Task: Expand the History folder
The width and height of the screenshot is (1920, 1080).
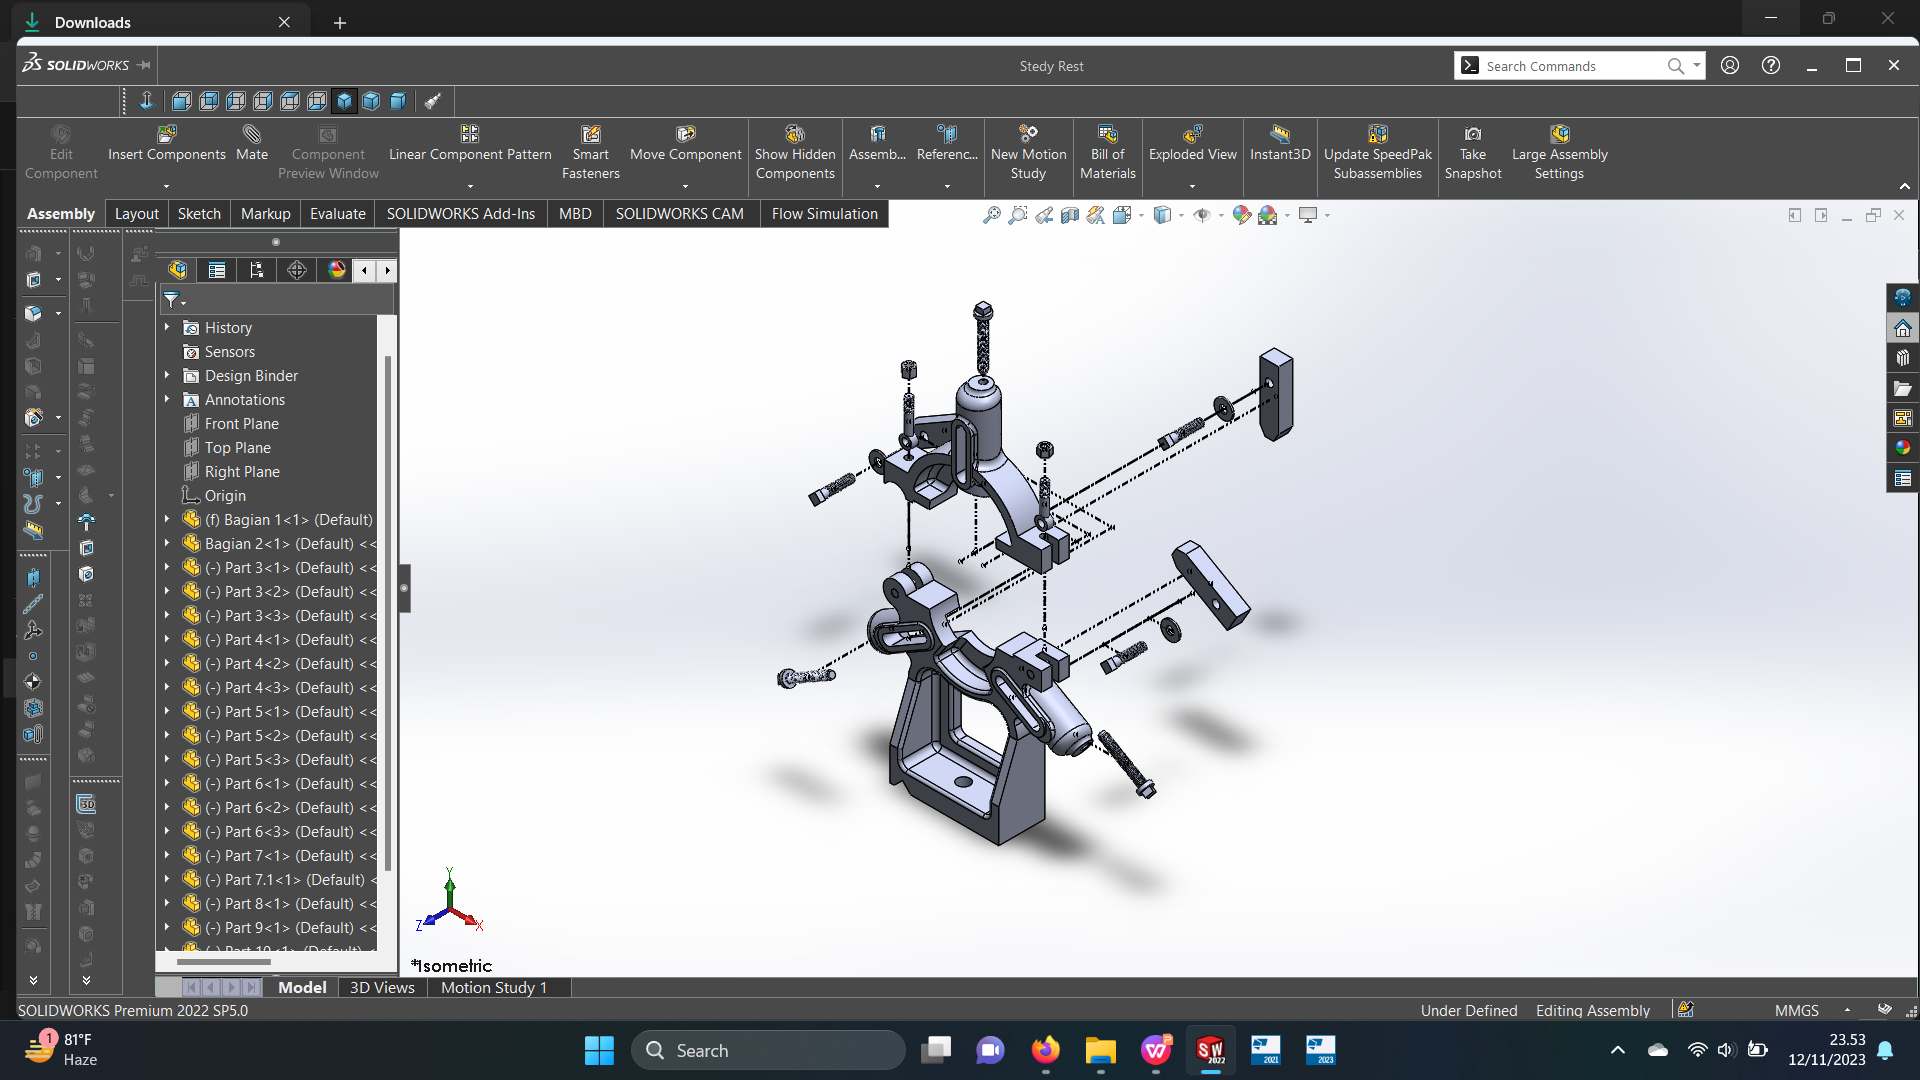Action: 167,327
